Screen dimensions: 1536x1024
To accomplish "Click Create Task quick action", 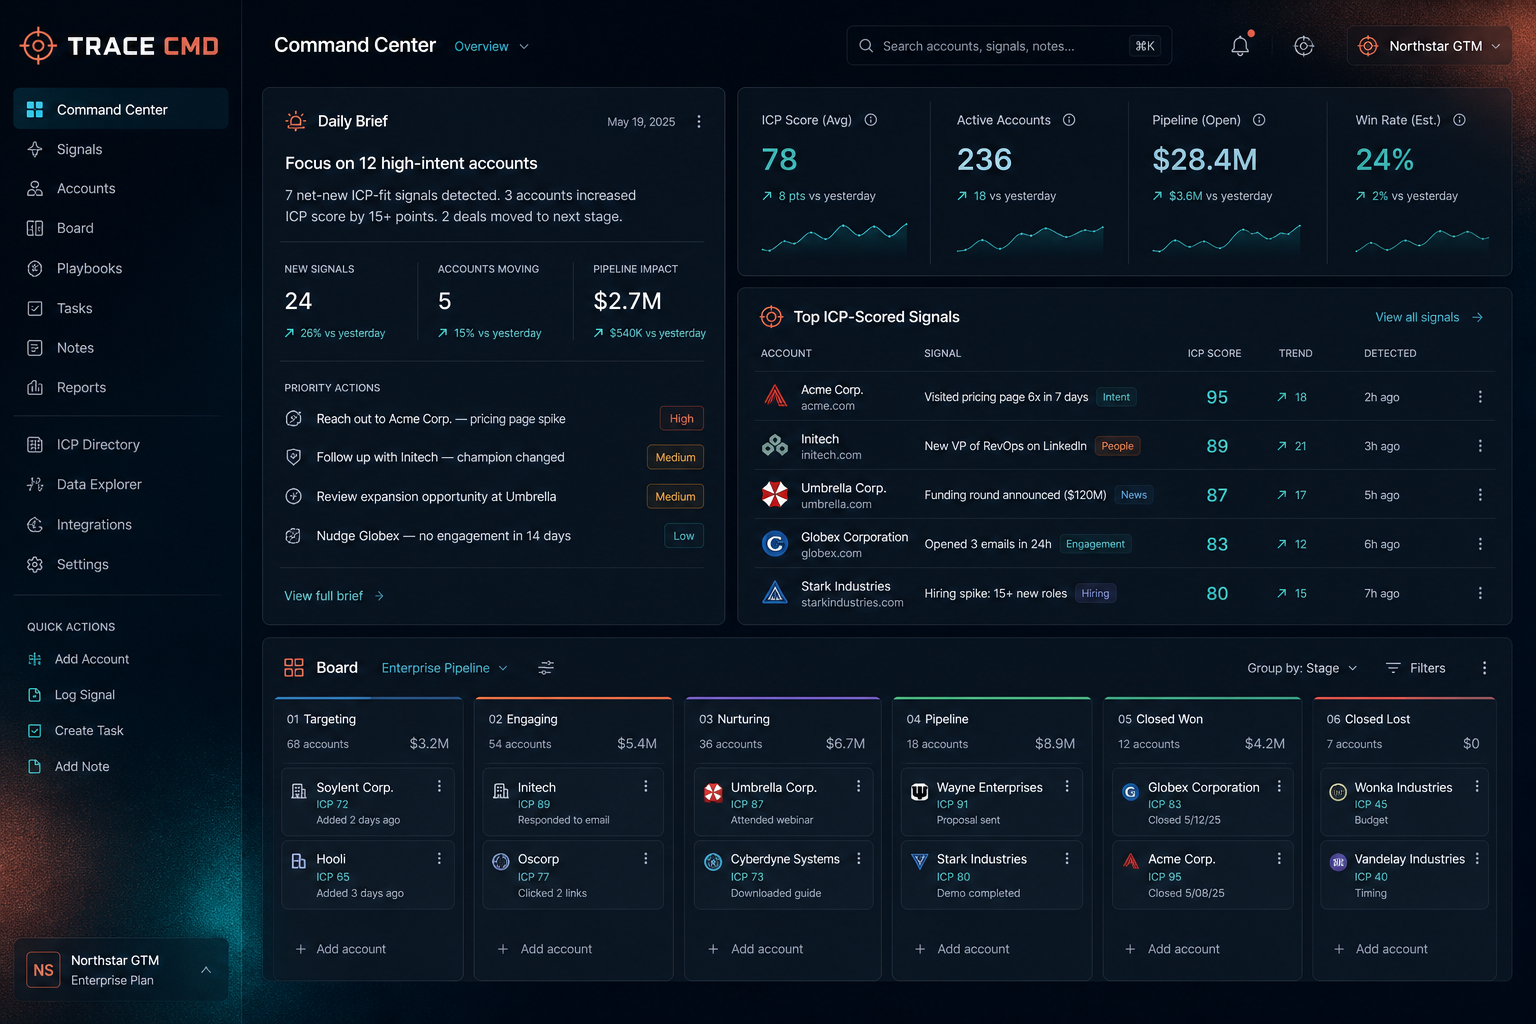I will (x=76, y=731).
